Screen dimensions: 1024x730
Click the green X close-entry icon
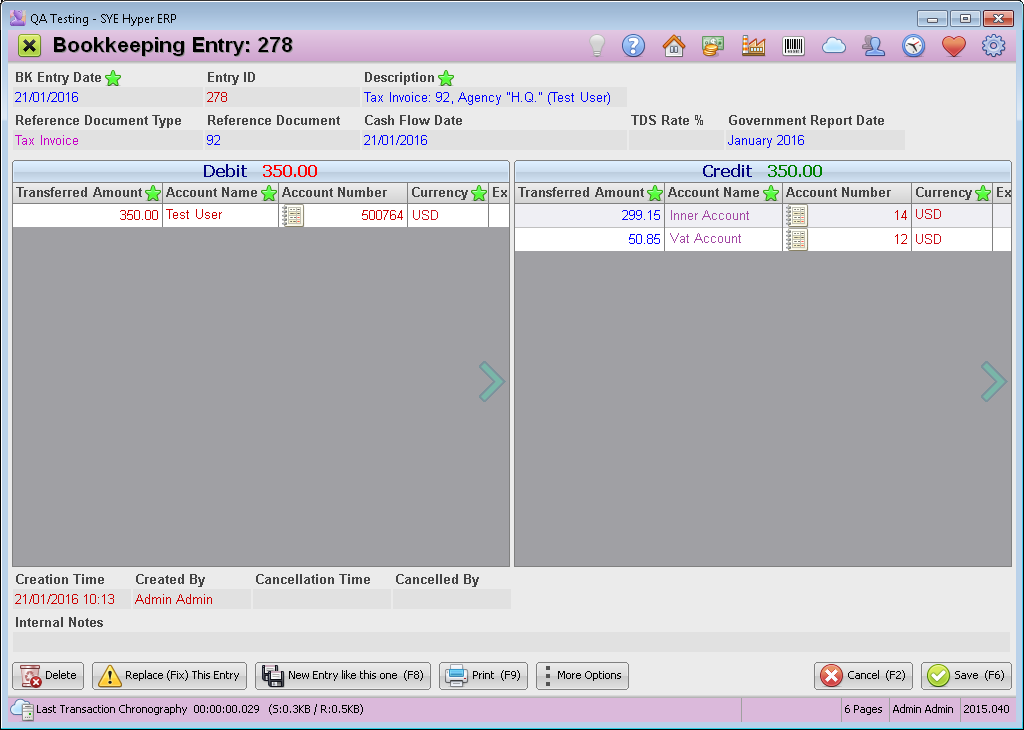[x=29, y=46]
